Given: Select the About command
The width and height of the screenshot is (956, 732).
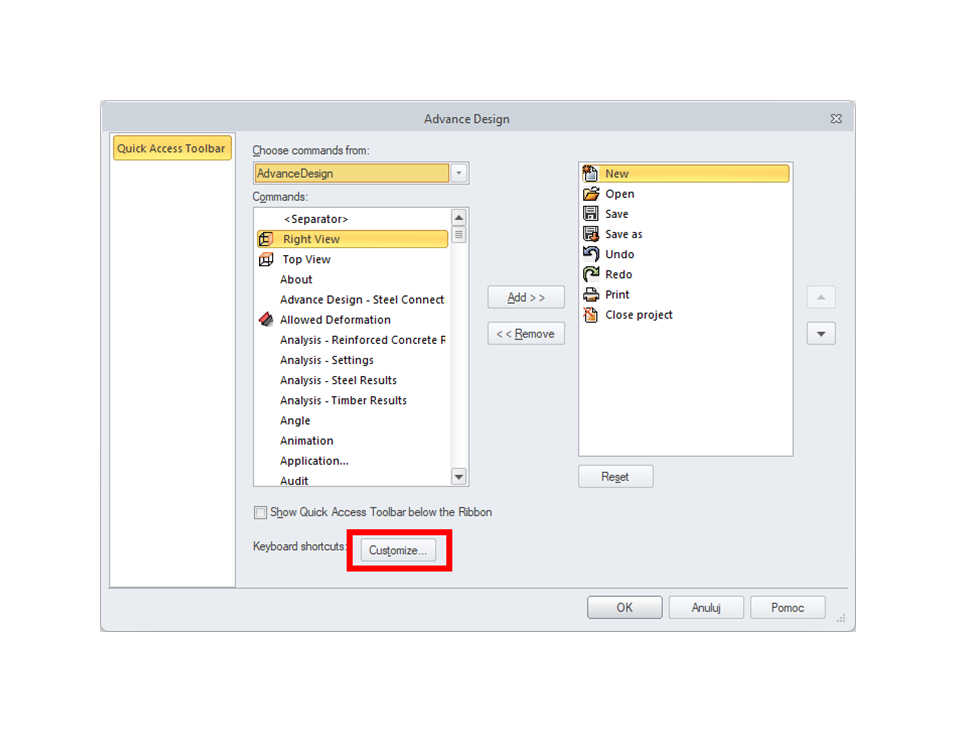Looking at the screenshot, I should point(352,279).
